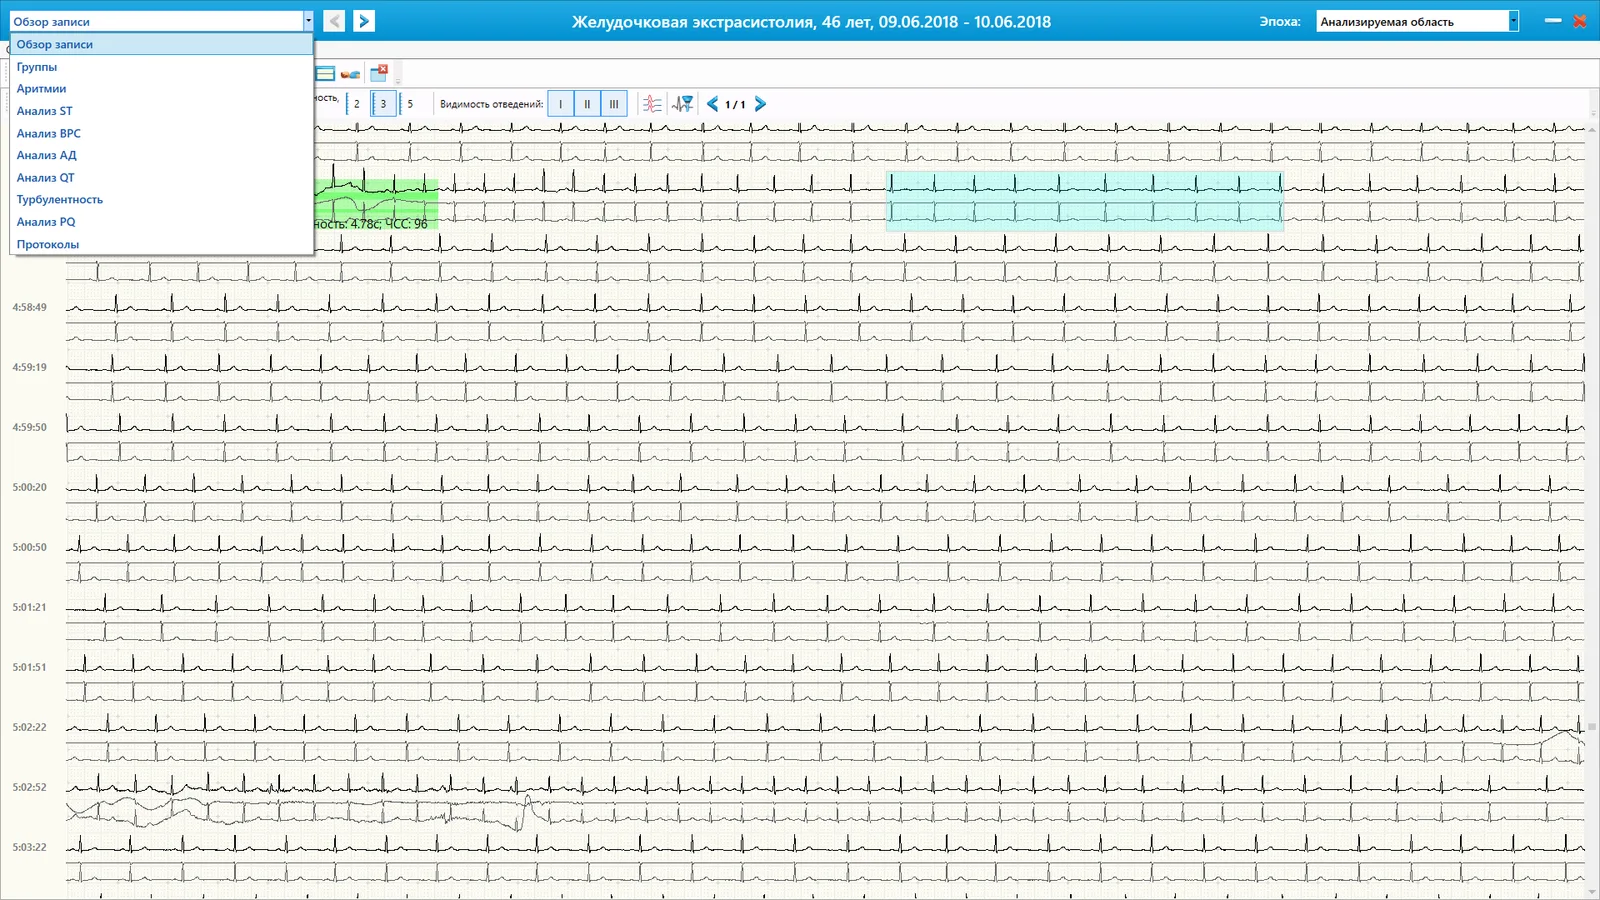
Task: Set amplitude scale to 5
Action: pyautogui.click(x=410, y=104)
